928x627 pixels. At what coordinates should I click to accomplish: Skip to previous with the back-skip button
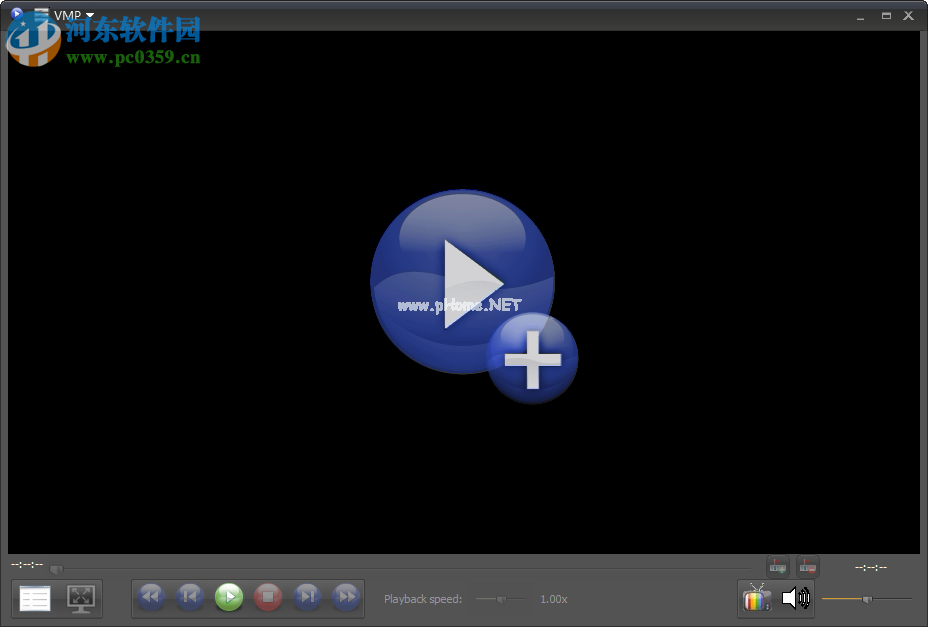tap(189, 596)
